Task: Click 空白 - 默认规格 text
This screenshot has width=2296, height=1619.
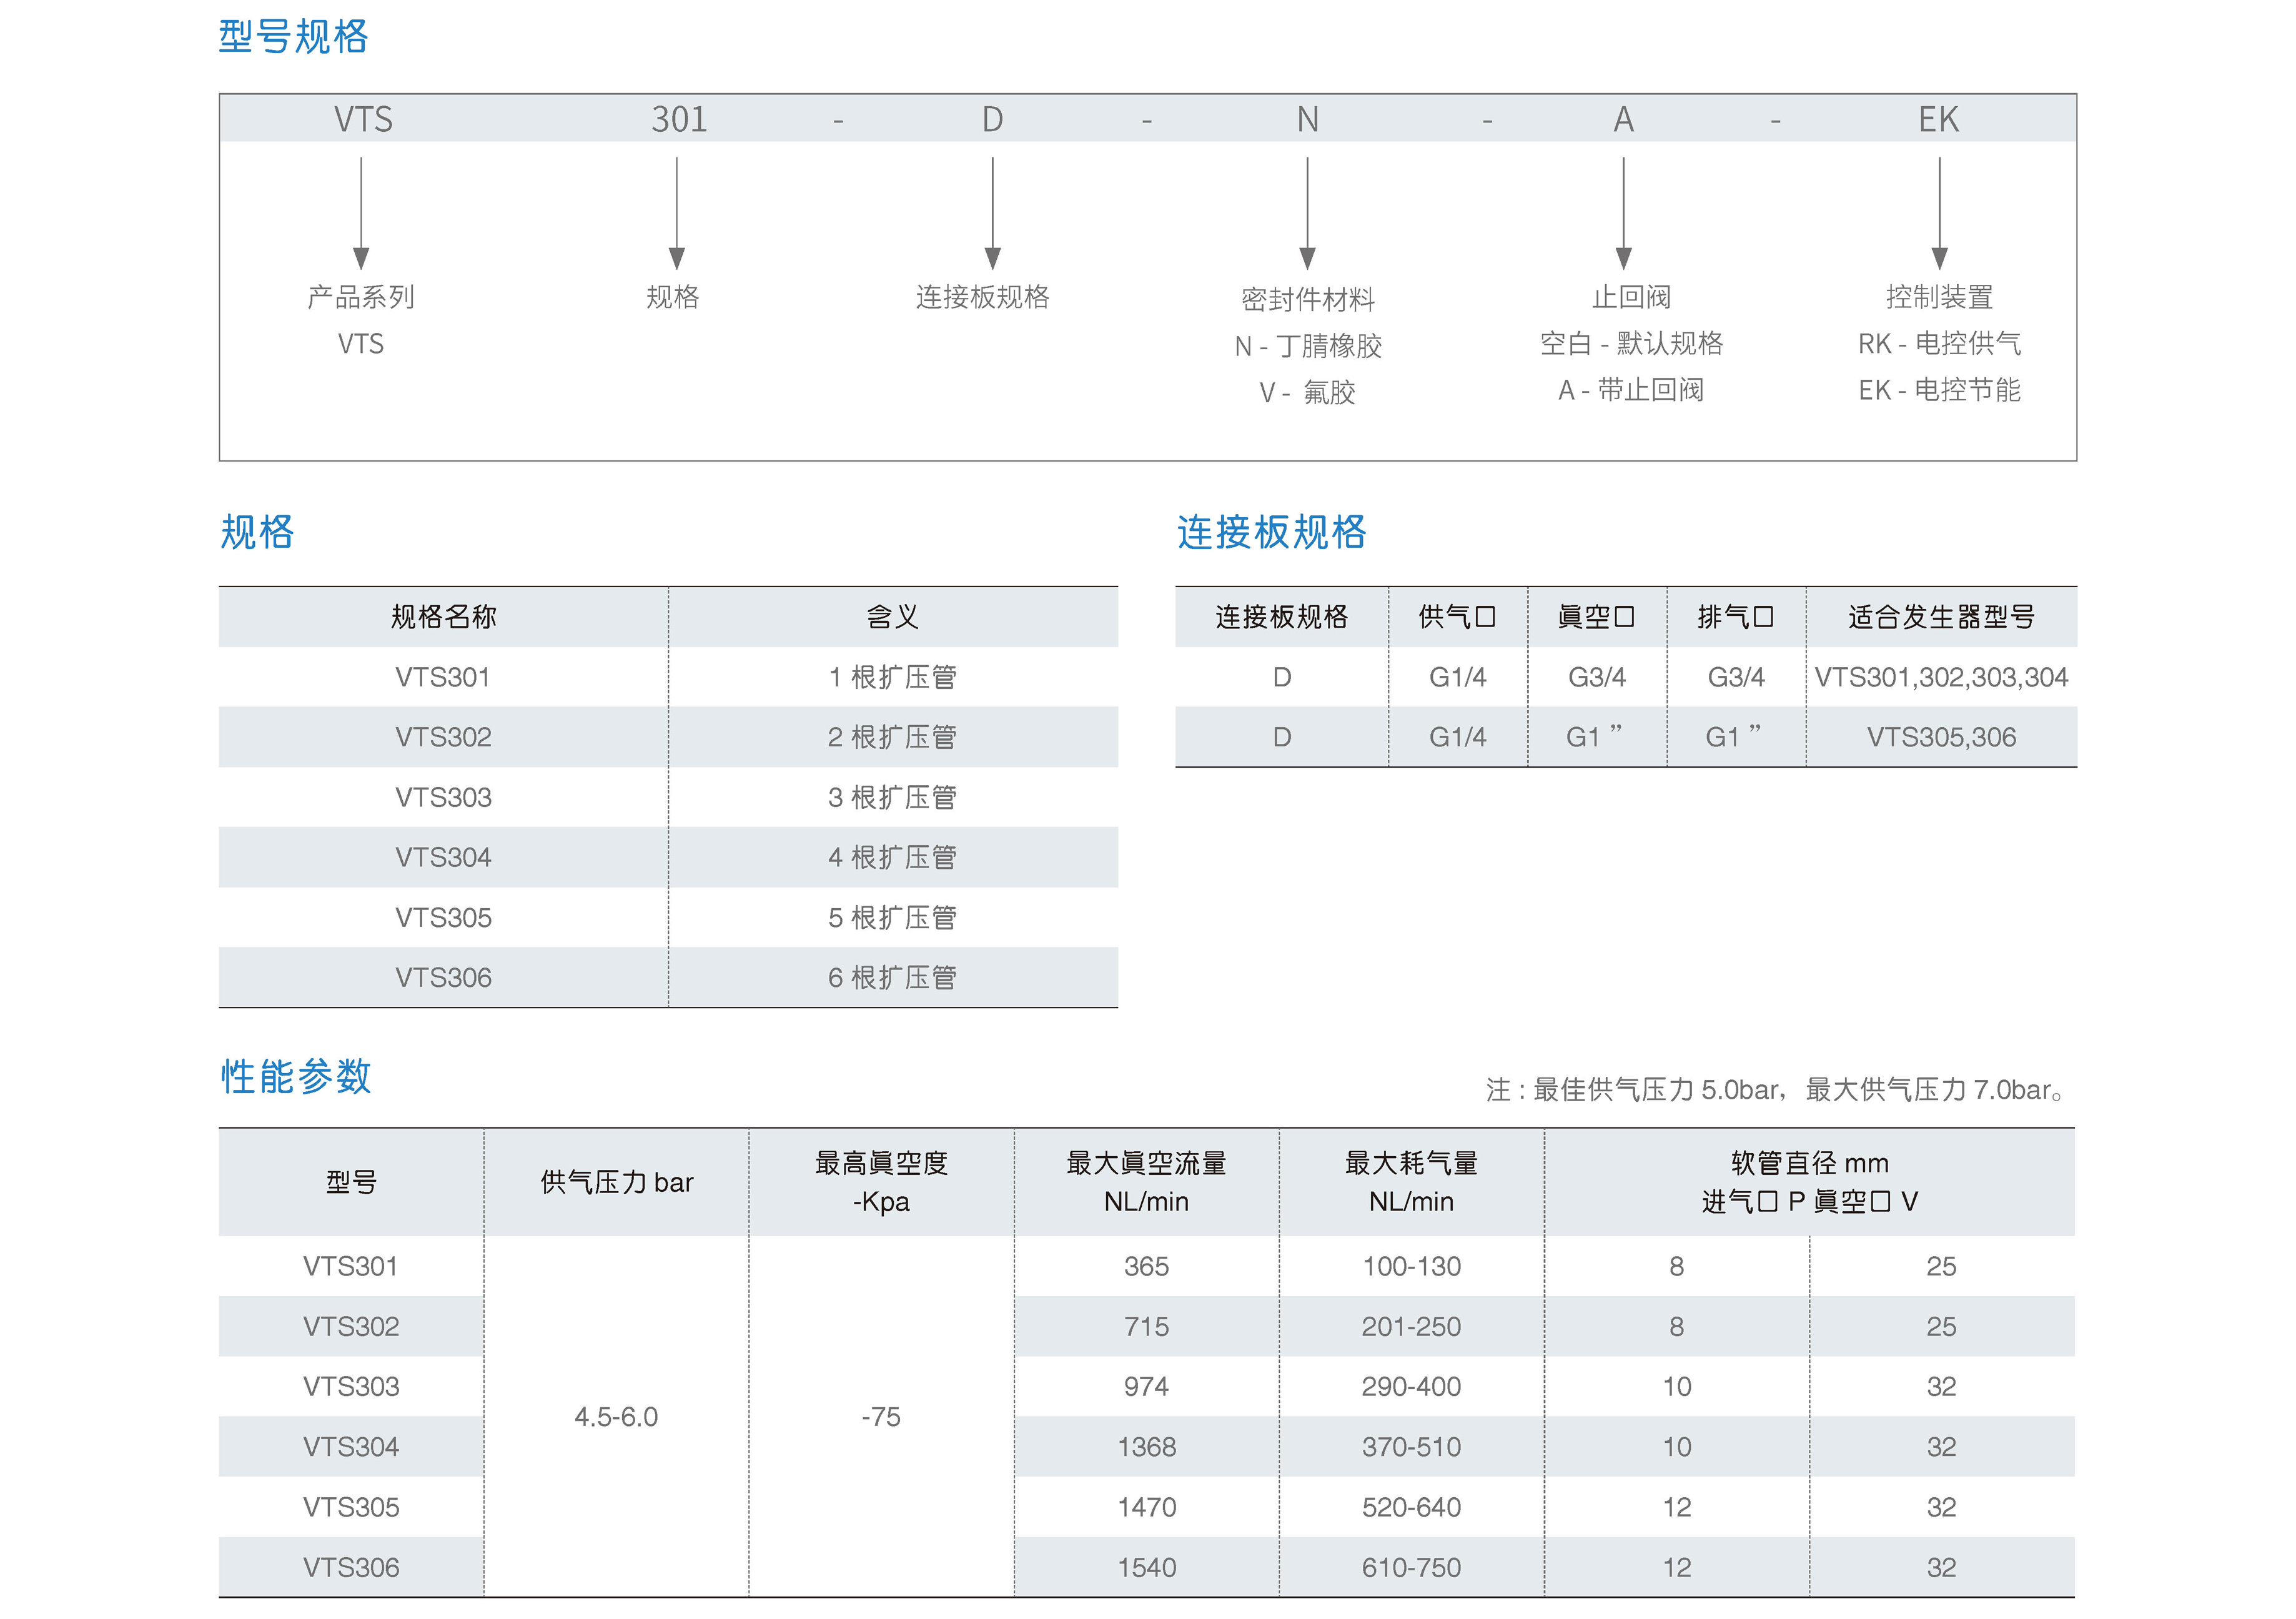Action: [x=1631, y=343]
